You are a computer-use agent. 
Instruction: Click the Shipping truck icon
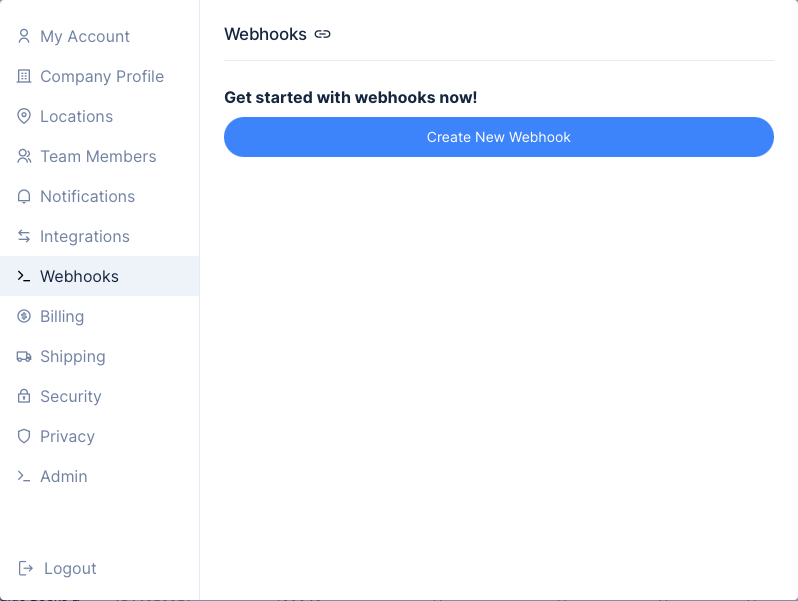pos(24,356)
